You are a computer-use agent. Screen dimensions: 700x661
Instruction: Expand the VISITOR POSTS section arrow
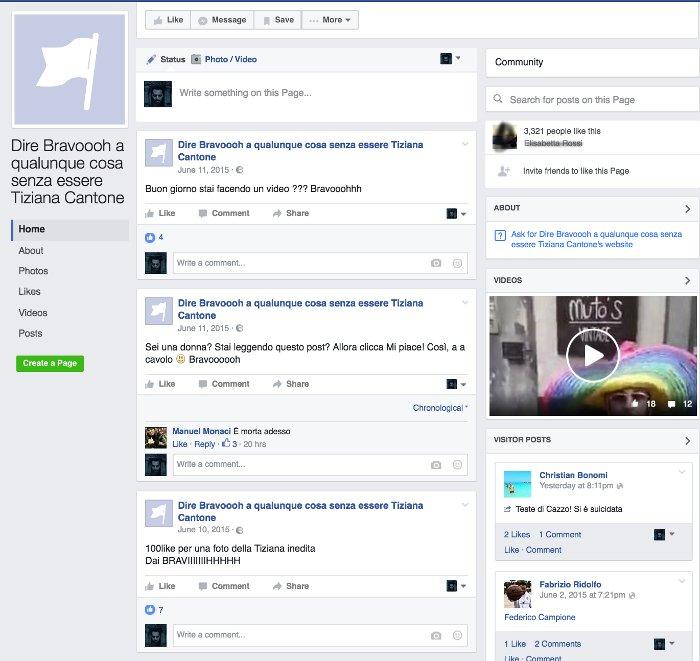[x=688, y=441]
